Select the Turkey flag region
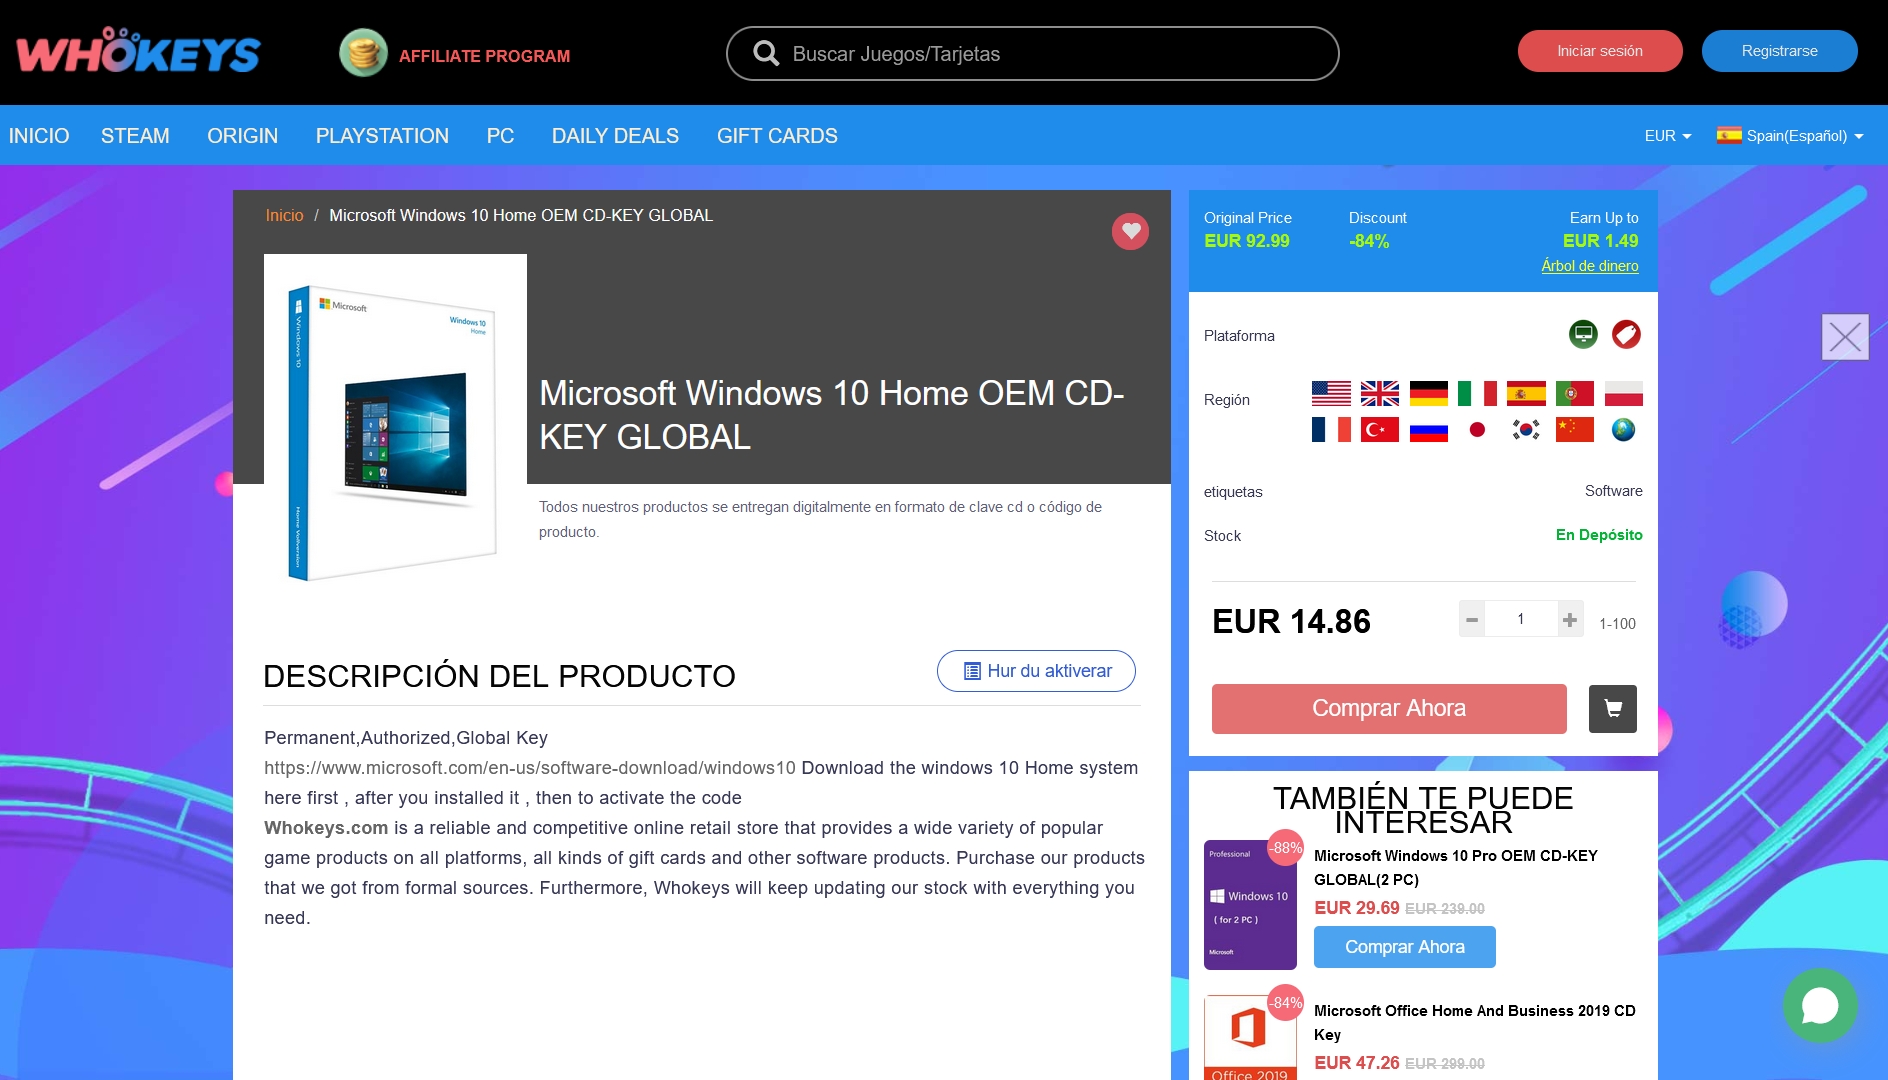This screenshot has width=1888, height=1080. coord(1380,430)
